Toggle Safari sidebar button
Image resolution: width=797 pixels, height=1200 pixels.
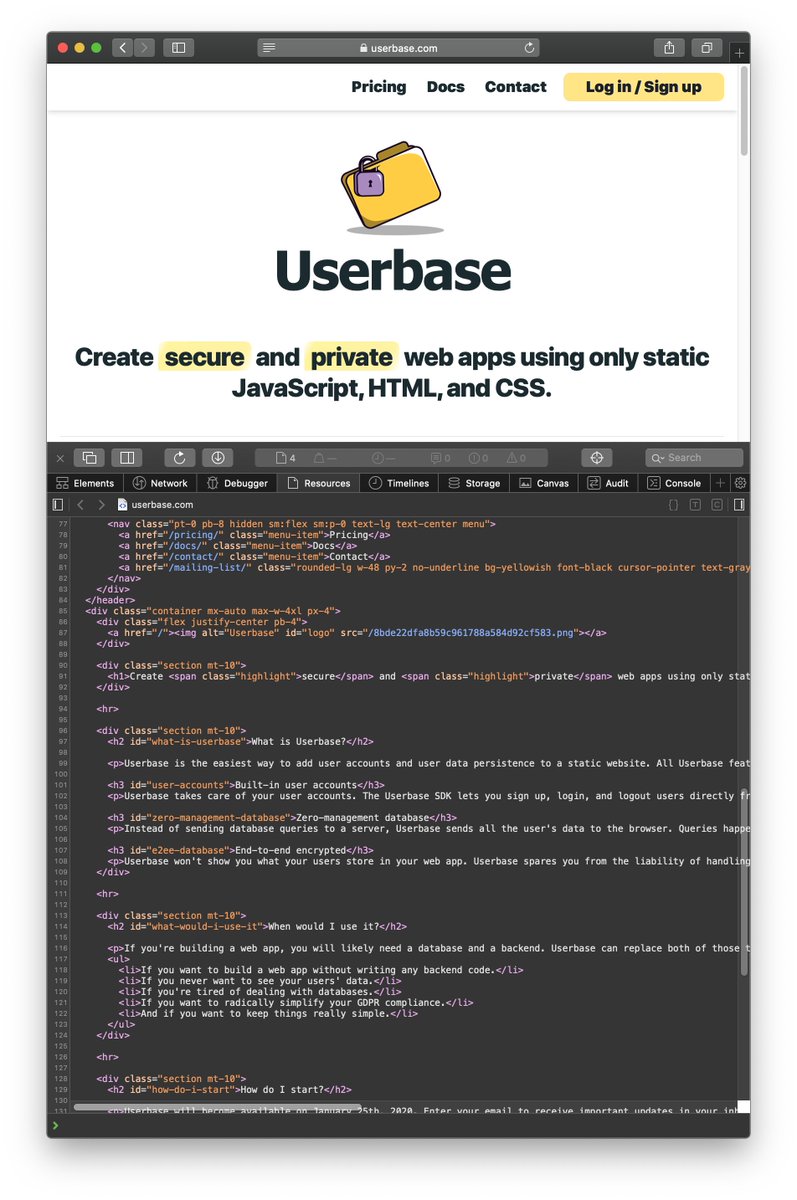[x=179, y=47]
